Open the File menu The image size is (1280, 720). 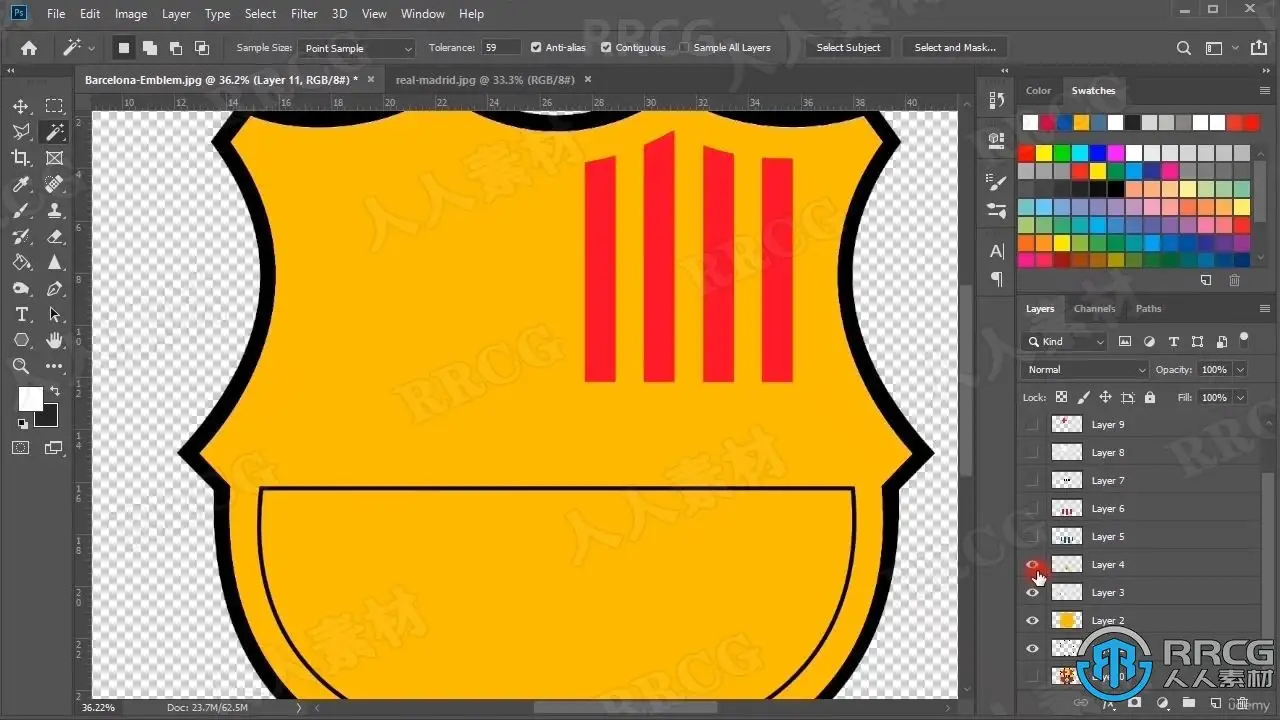[x=56, y=14]
